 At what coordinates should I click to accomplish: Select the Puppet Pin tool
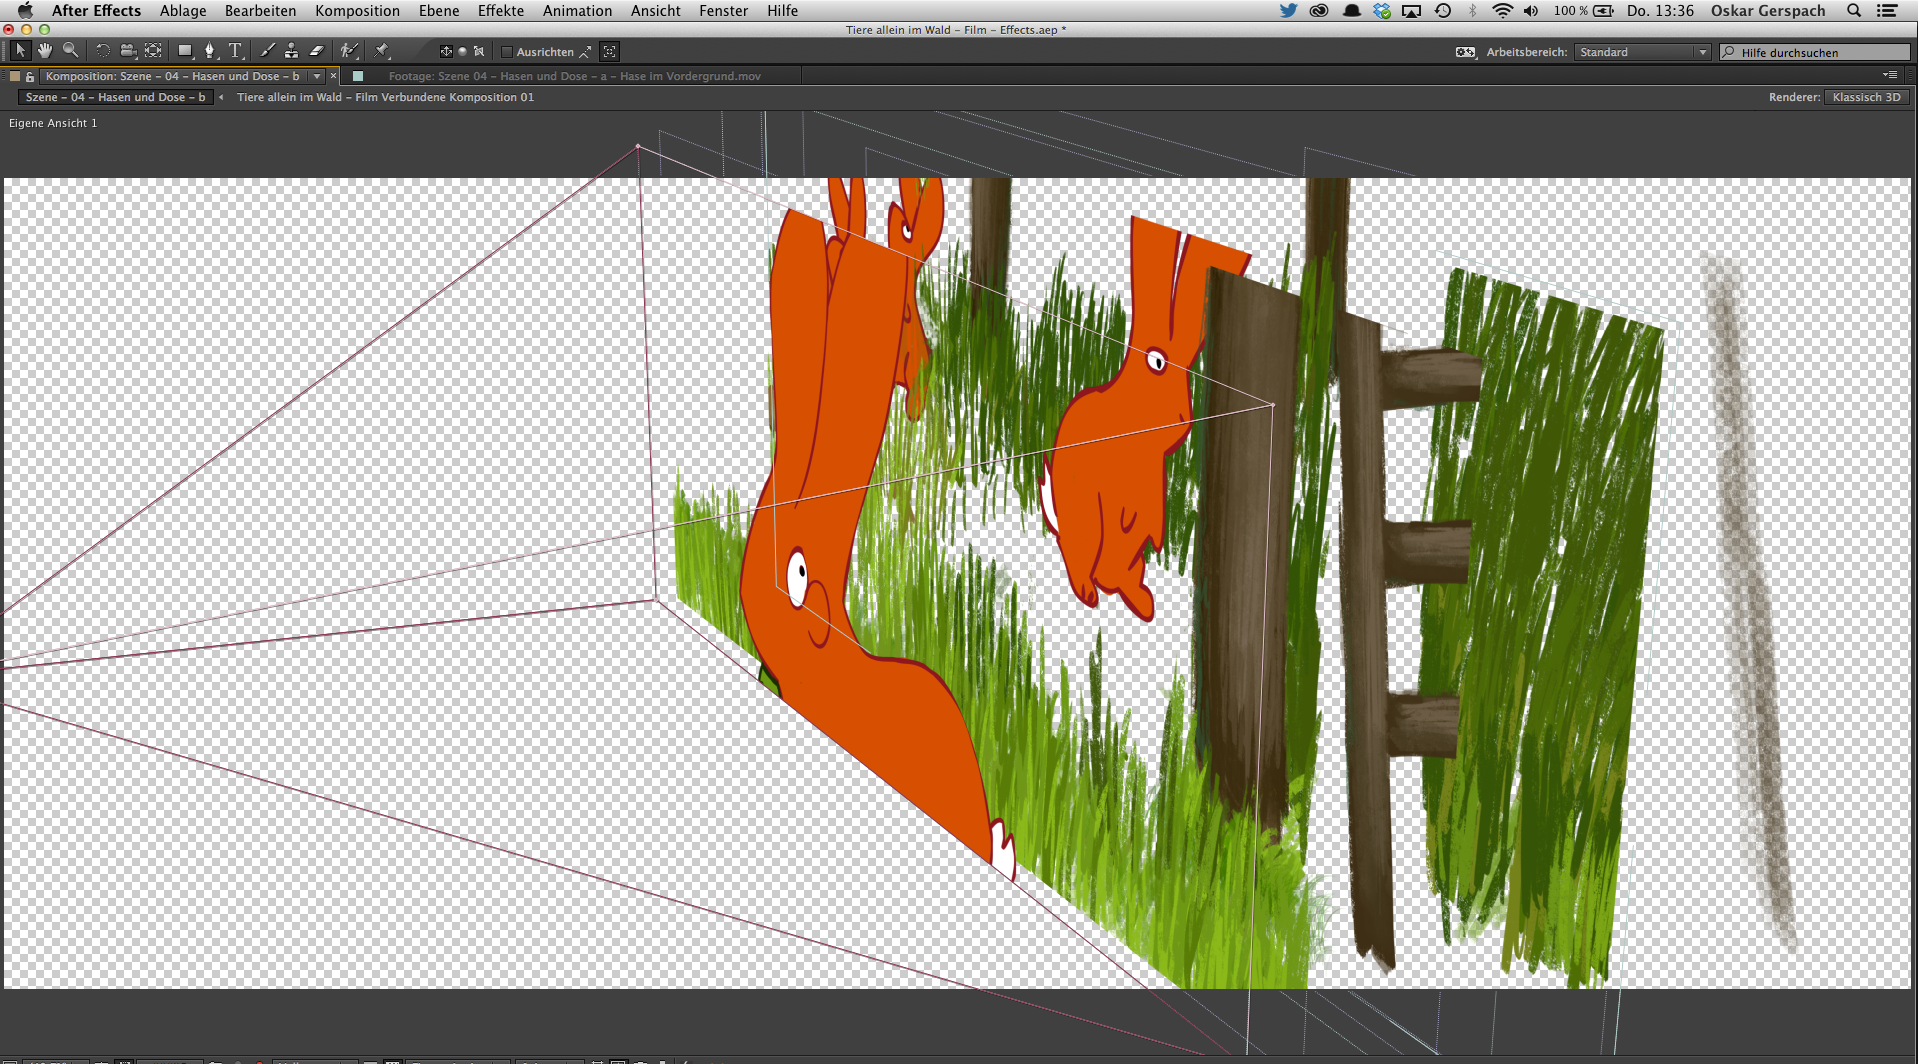pyautogui.click(x=381, y=51)
